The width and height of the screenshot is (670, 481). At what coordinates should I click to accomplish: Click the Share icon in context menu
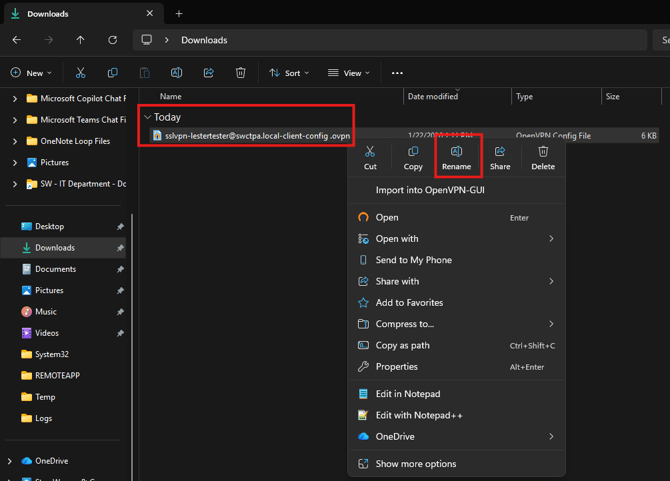(500, 152)
